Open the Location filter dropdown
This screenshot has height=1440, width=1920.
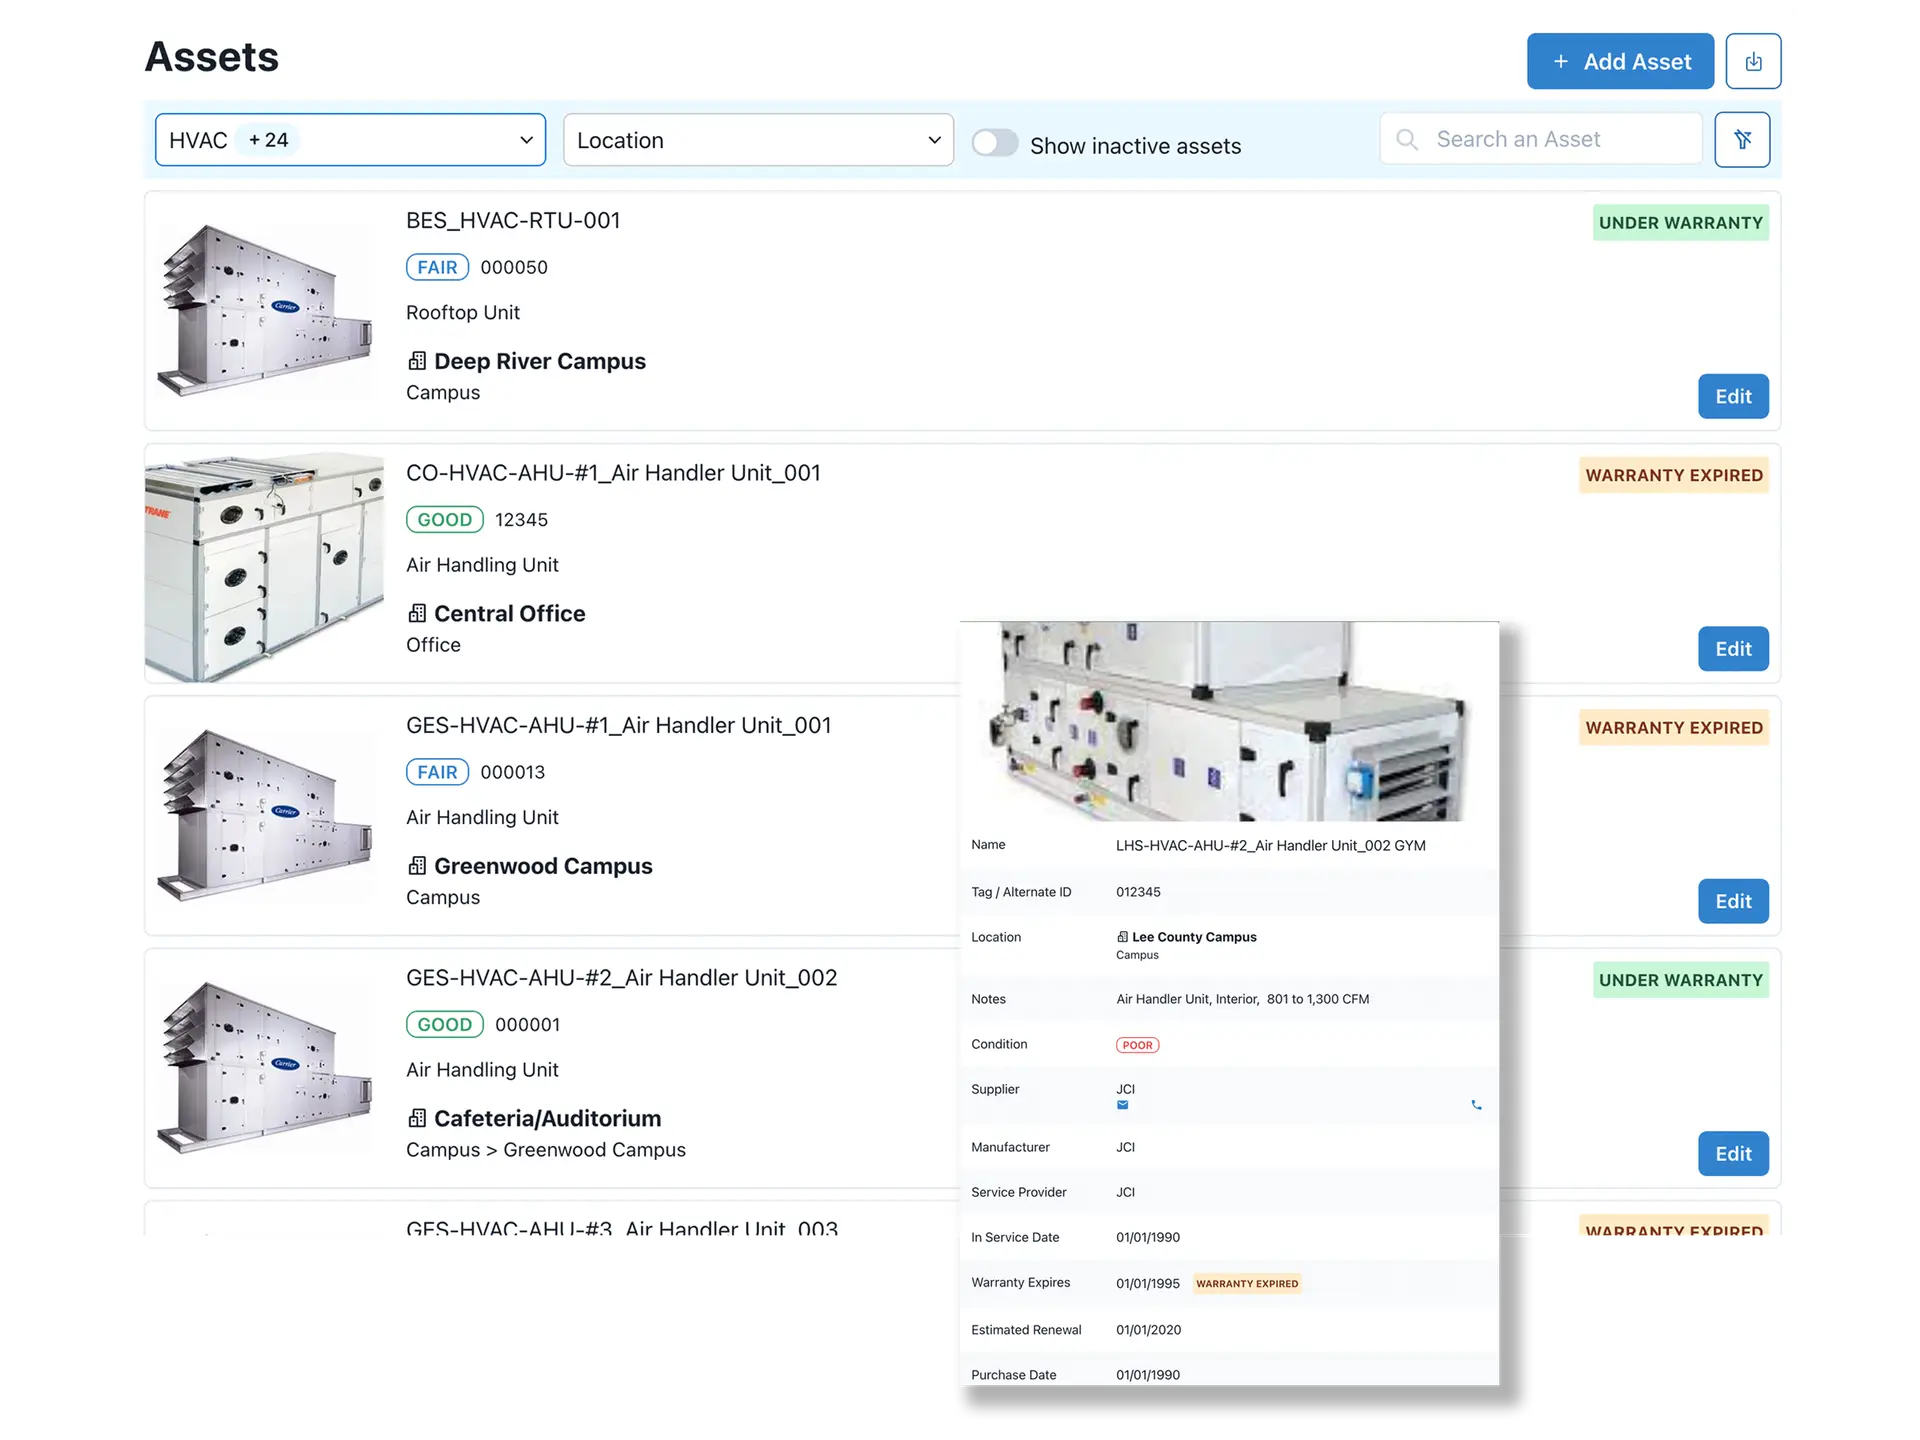[x=758, y=140]
